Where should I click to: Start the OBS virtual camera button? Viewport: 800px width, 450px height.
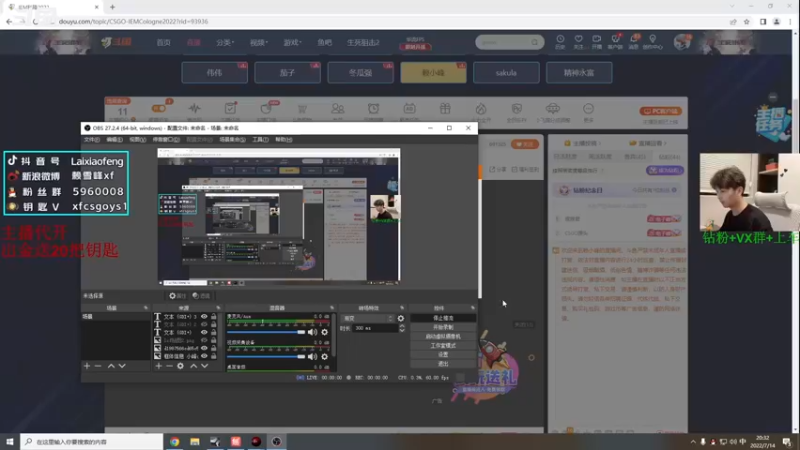[443, 336]
